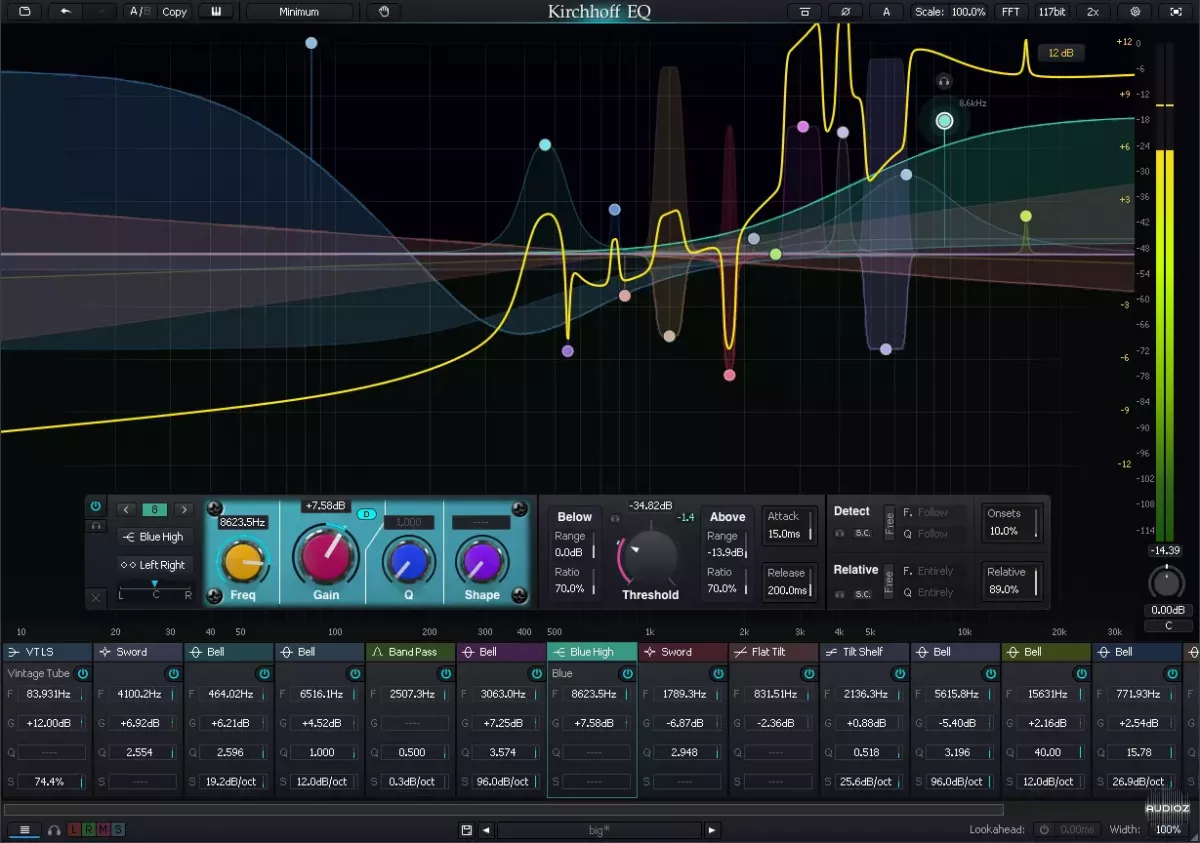Click the fullscreen icon at top right
This screenshot has height=843, width=1200.
(x=1175, y=12)
